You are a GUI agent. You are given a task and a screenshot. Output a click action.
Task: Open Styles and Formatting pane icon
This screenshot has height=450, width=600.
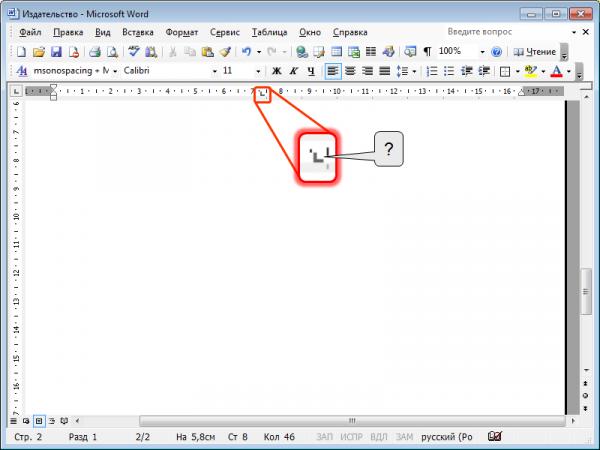click(22, 71)
